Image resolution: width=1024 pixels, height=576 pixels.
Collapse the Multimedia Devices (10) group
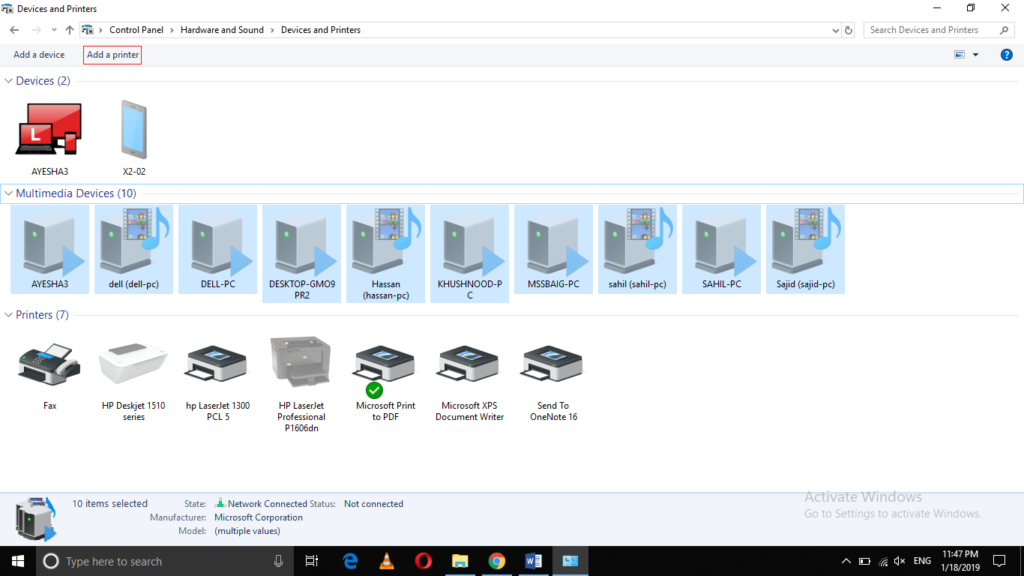9,193
